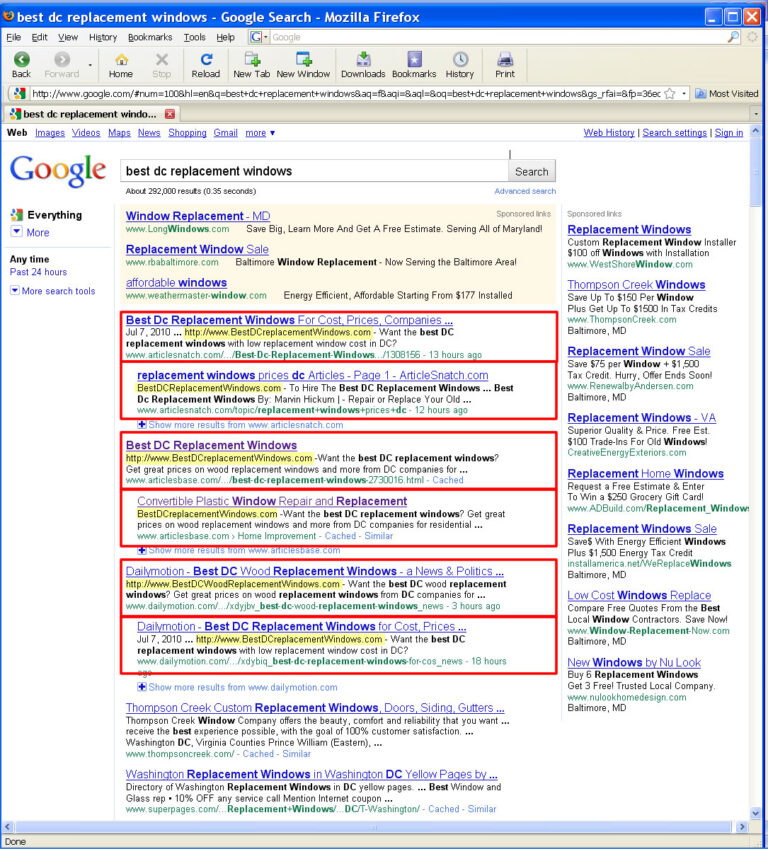This screenshot has width=768, height=849.
Task: Print the page using printer icon
Action: [x=505, y=60]
